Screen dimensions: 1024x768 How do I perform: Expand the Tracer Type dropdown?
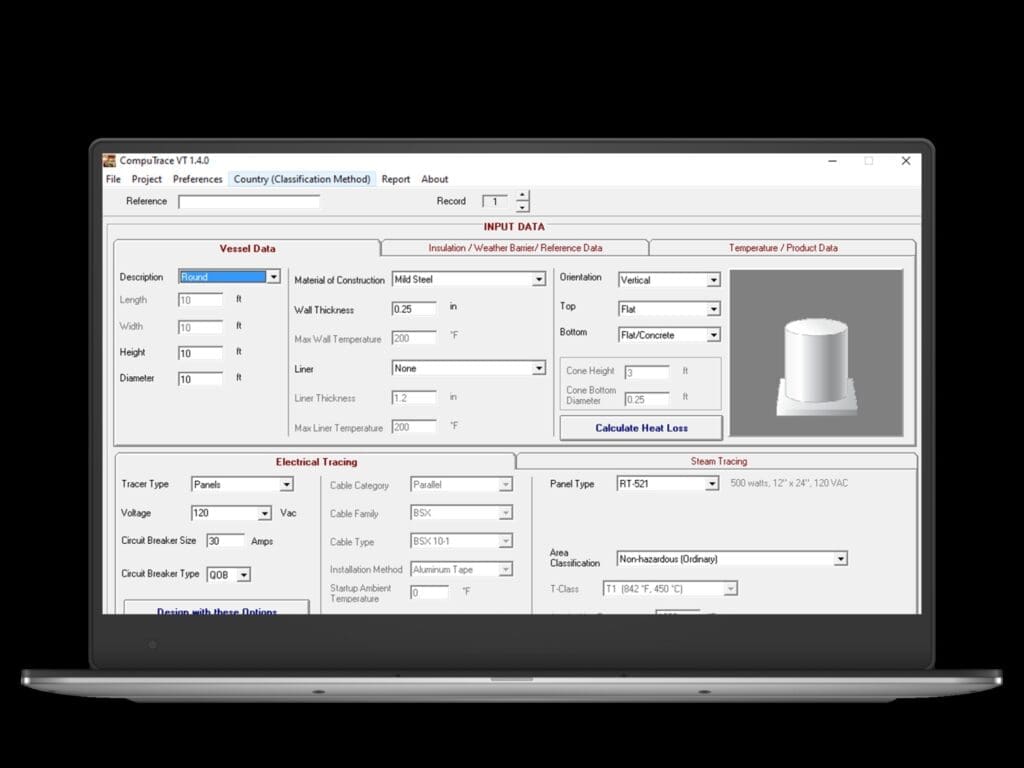coord(286,485)
